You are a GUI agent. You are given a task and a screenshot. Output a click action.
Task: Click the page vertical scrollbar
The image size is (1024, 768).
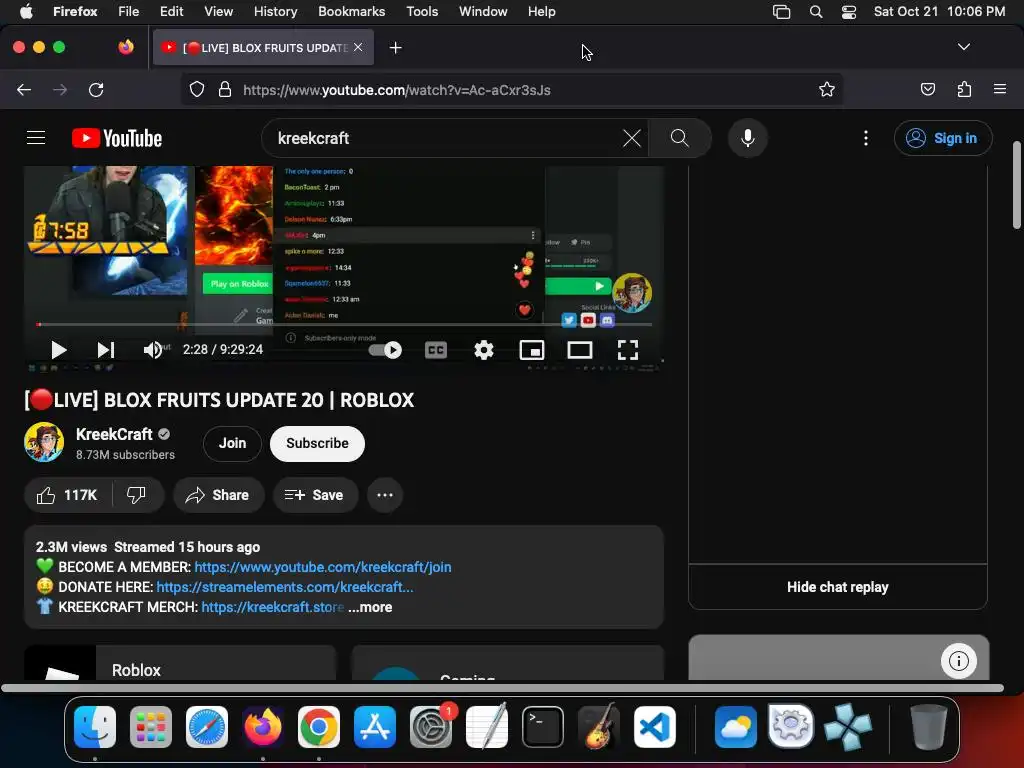coord(1017,185)
